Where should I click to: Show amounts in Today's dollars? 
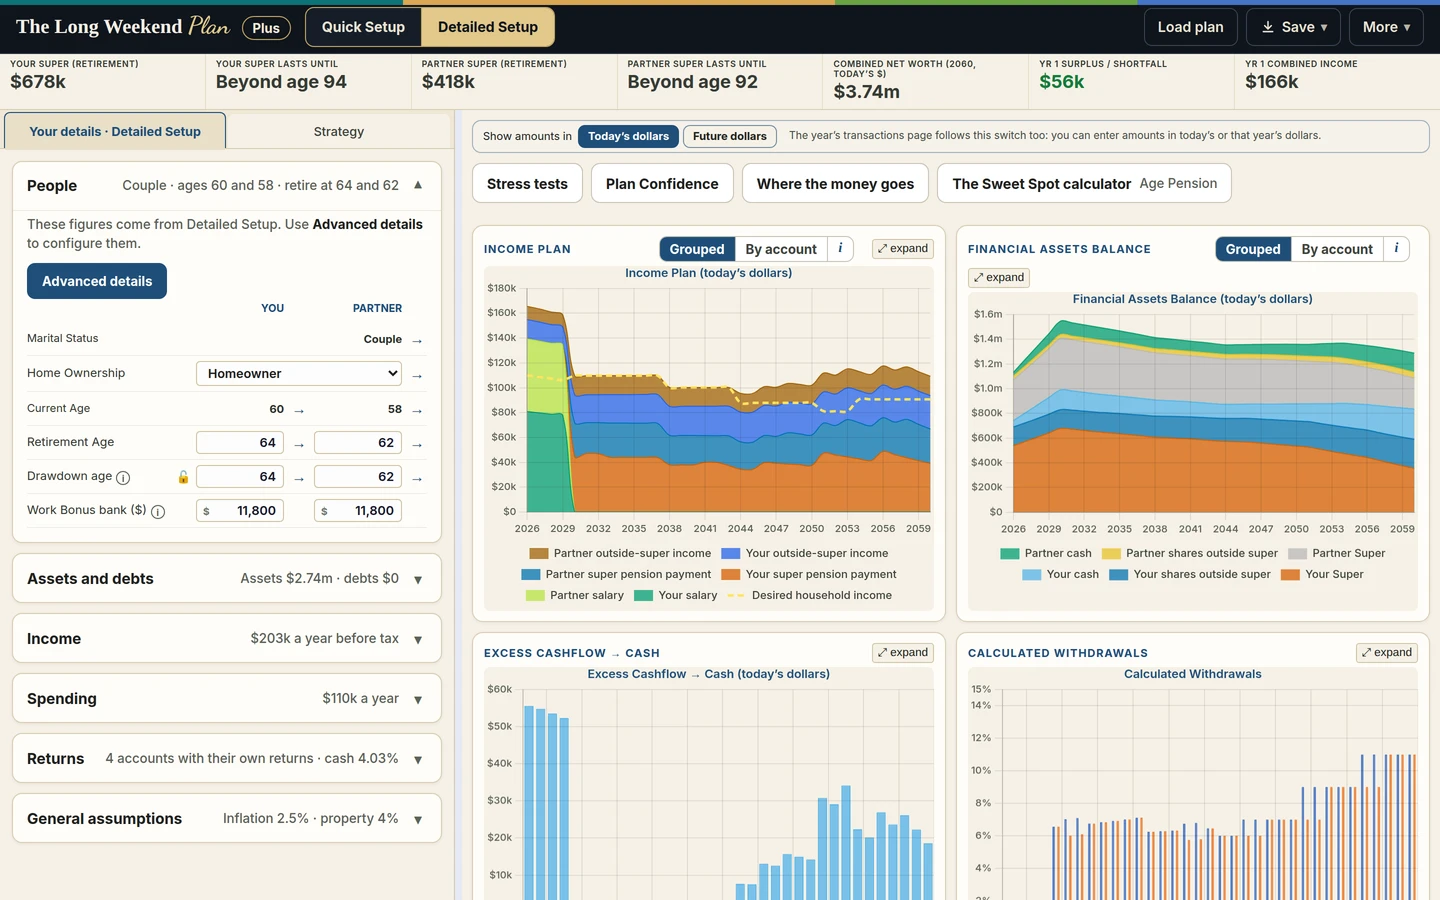(x=628, y=137)
